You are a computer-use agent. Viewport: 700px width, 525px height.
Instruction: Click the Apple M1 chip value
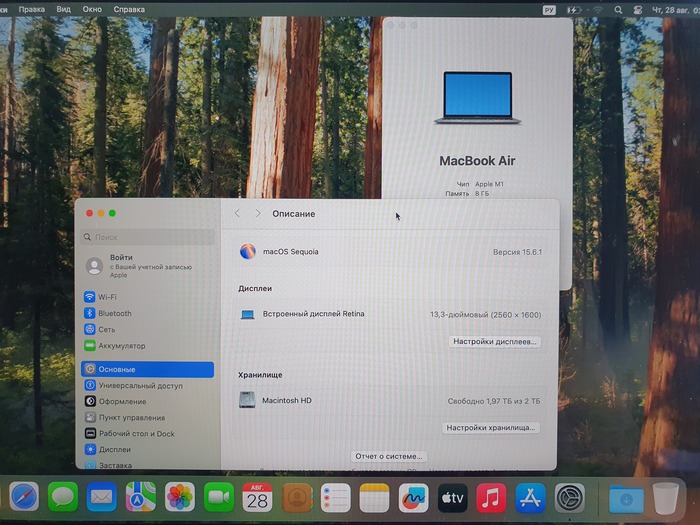pos(489,184)
